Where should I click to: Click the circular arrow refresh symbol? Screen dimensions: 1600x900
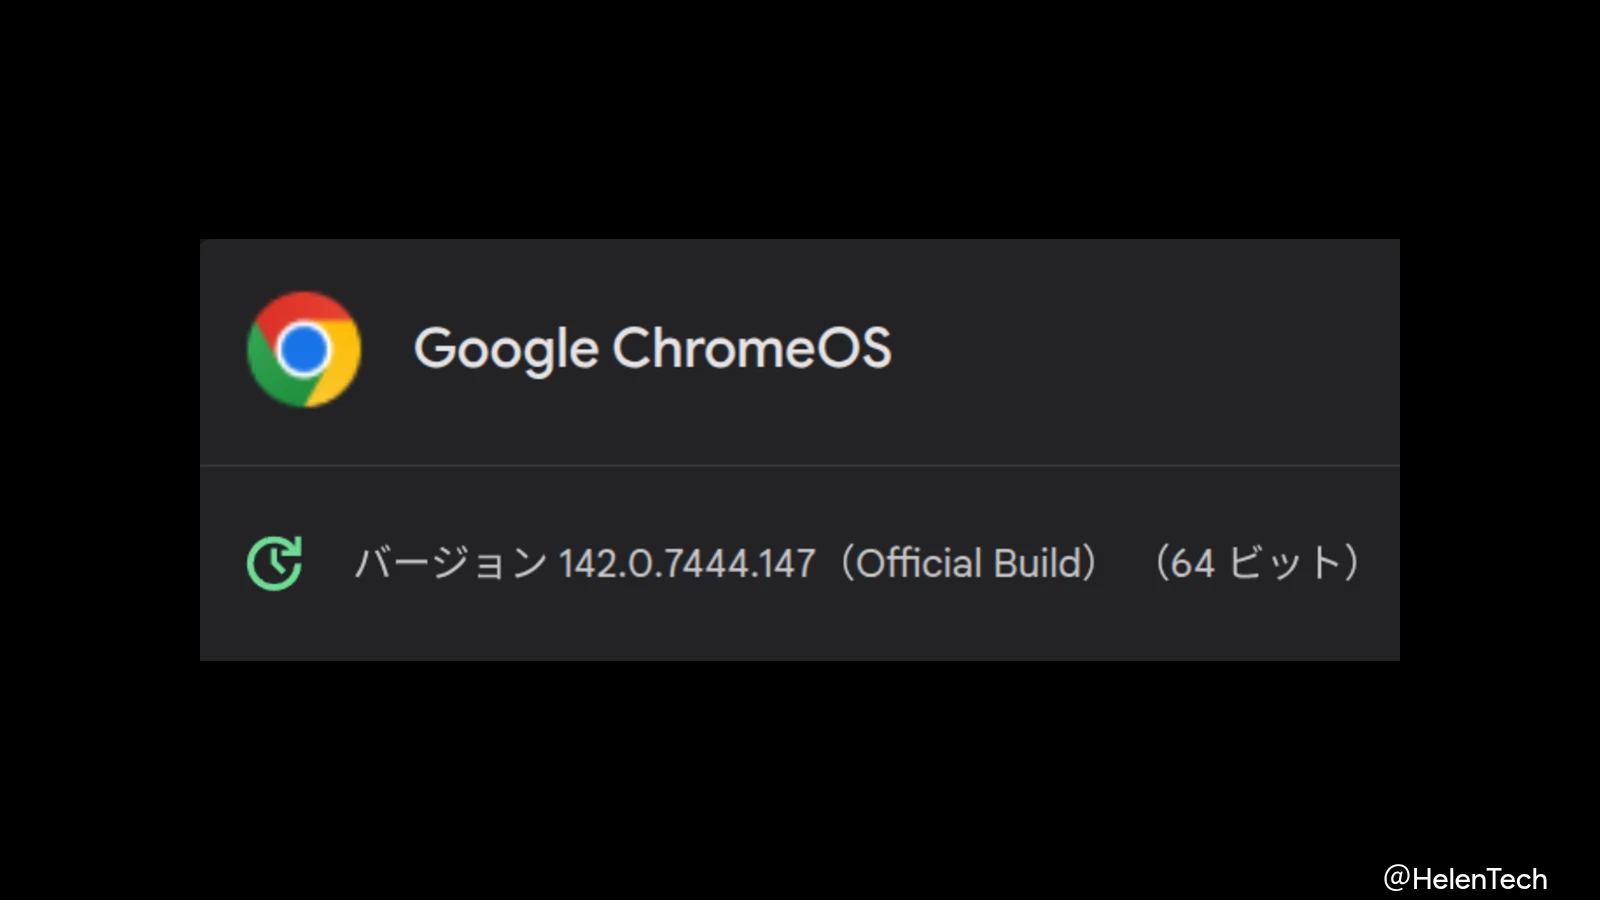click(277, 562)
